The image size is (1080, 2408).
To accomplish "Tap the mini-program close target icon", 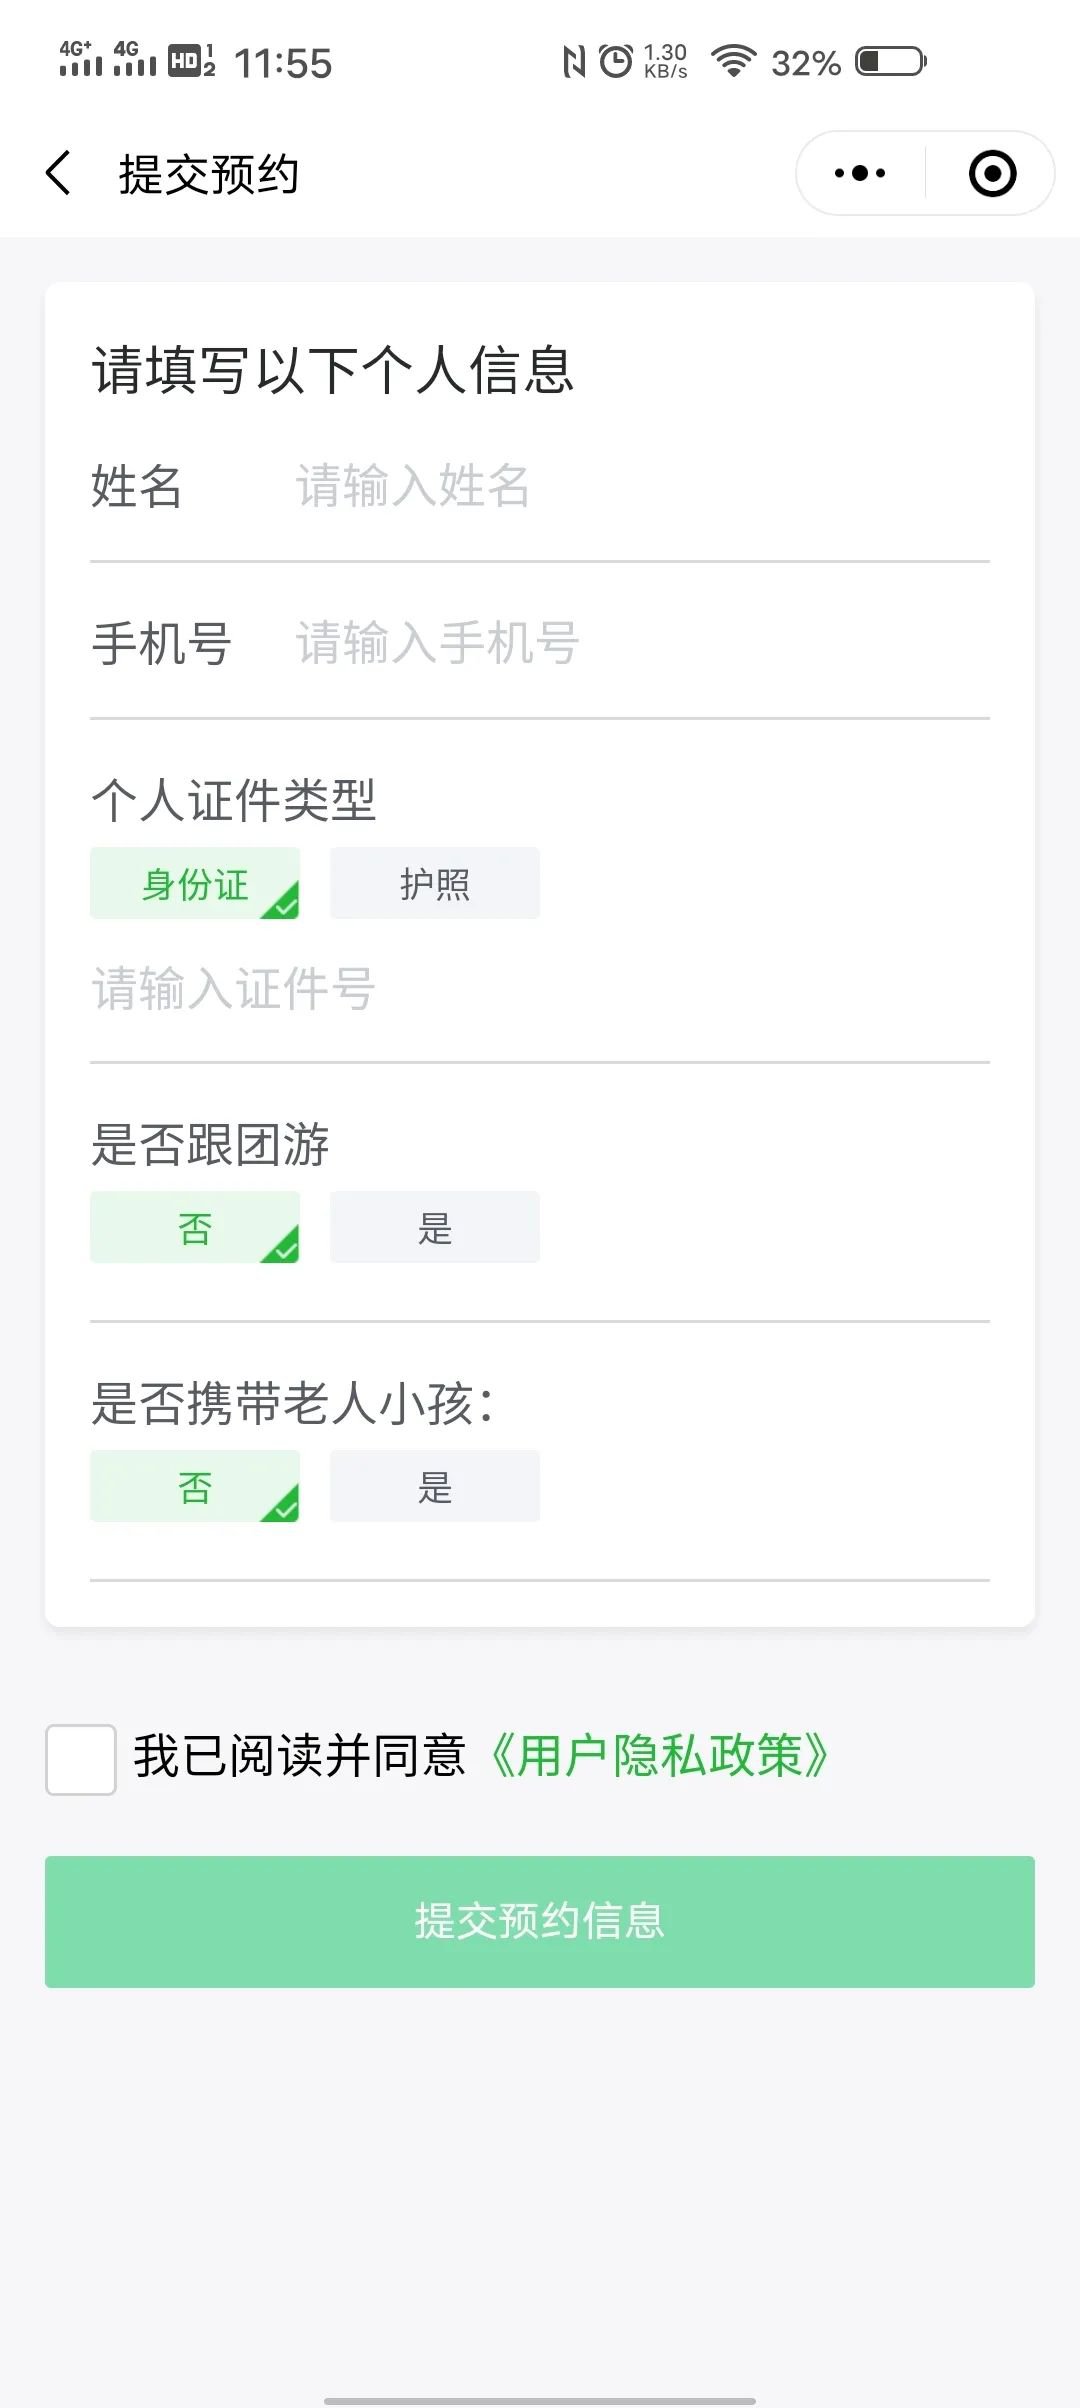I will point(992,174).
